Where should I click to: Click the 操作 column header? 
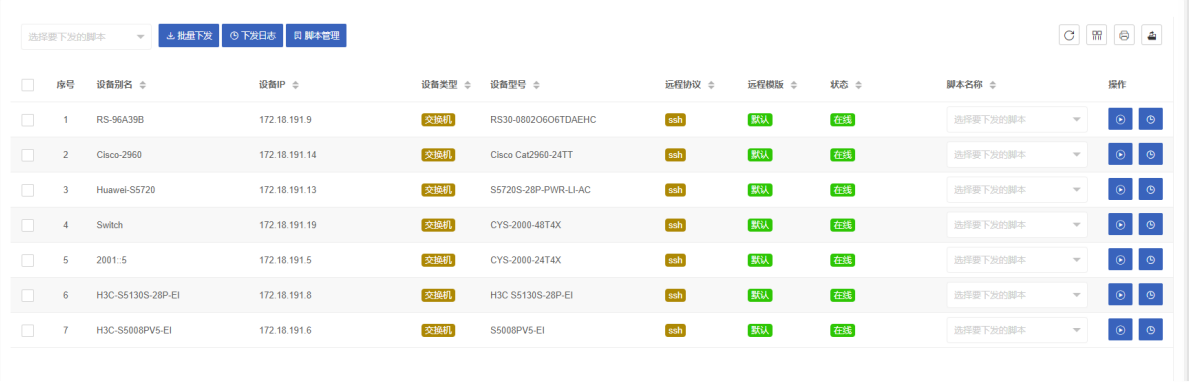point(1117,85)
